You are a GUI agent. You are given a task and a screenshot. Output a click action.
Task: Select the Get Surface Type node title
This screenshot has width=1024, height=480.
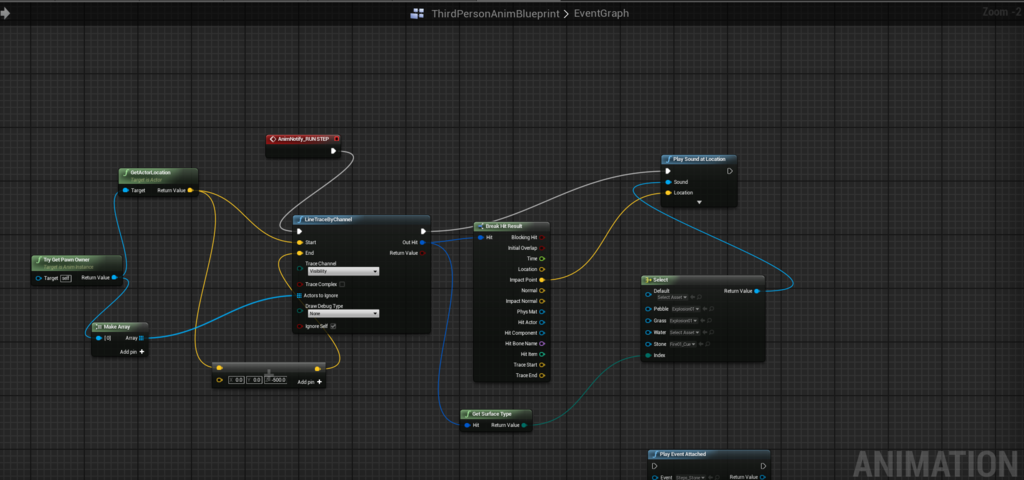[x=491, y=414]
